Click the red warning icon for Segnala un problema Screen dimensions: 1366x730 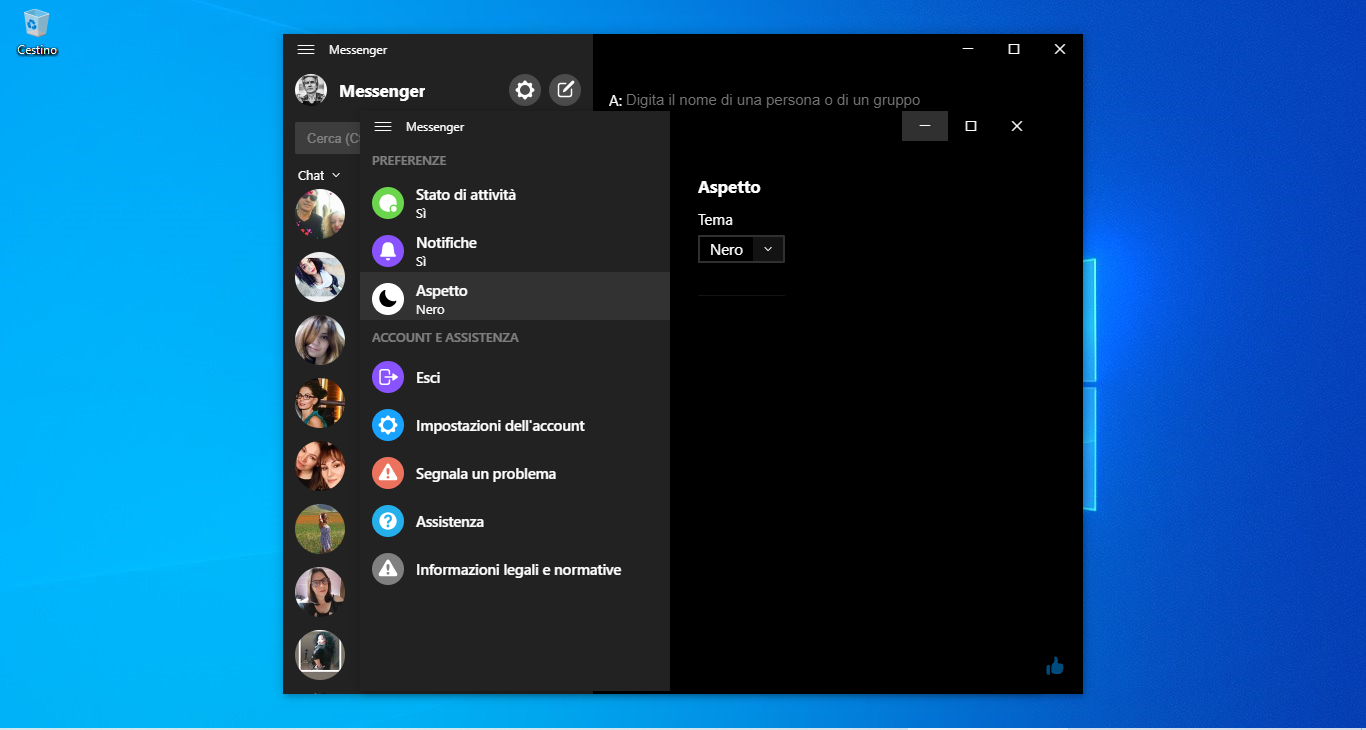pos(388,473)
